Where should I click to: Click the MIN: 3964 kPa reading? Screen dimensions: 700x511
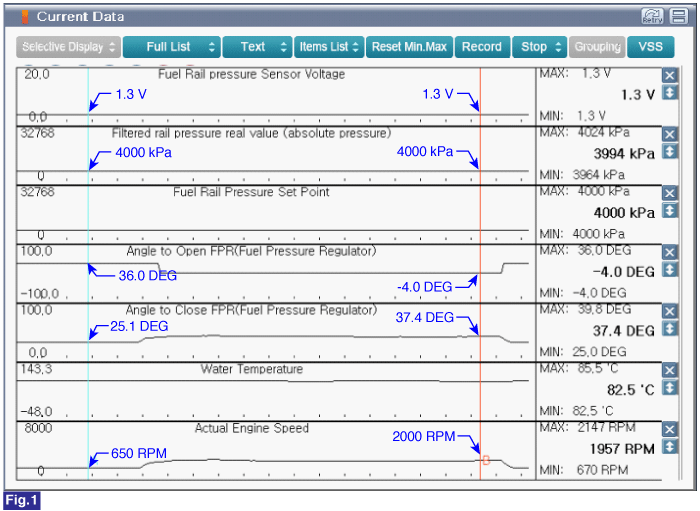[x=582, y=174]
